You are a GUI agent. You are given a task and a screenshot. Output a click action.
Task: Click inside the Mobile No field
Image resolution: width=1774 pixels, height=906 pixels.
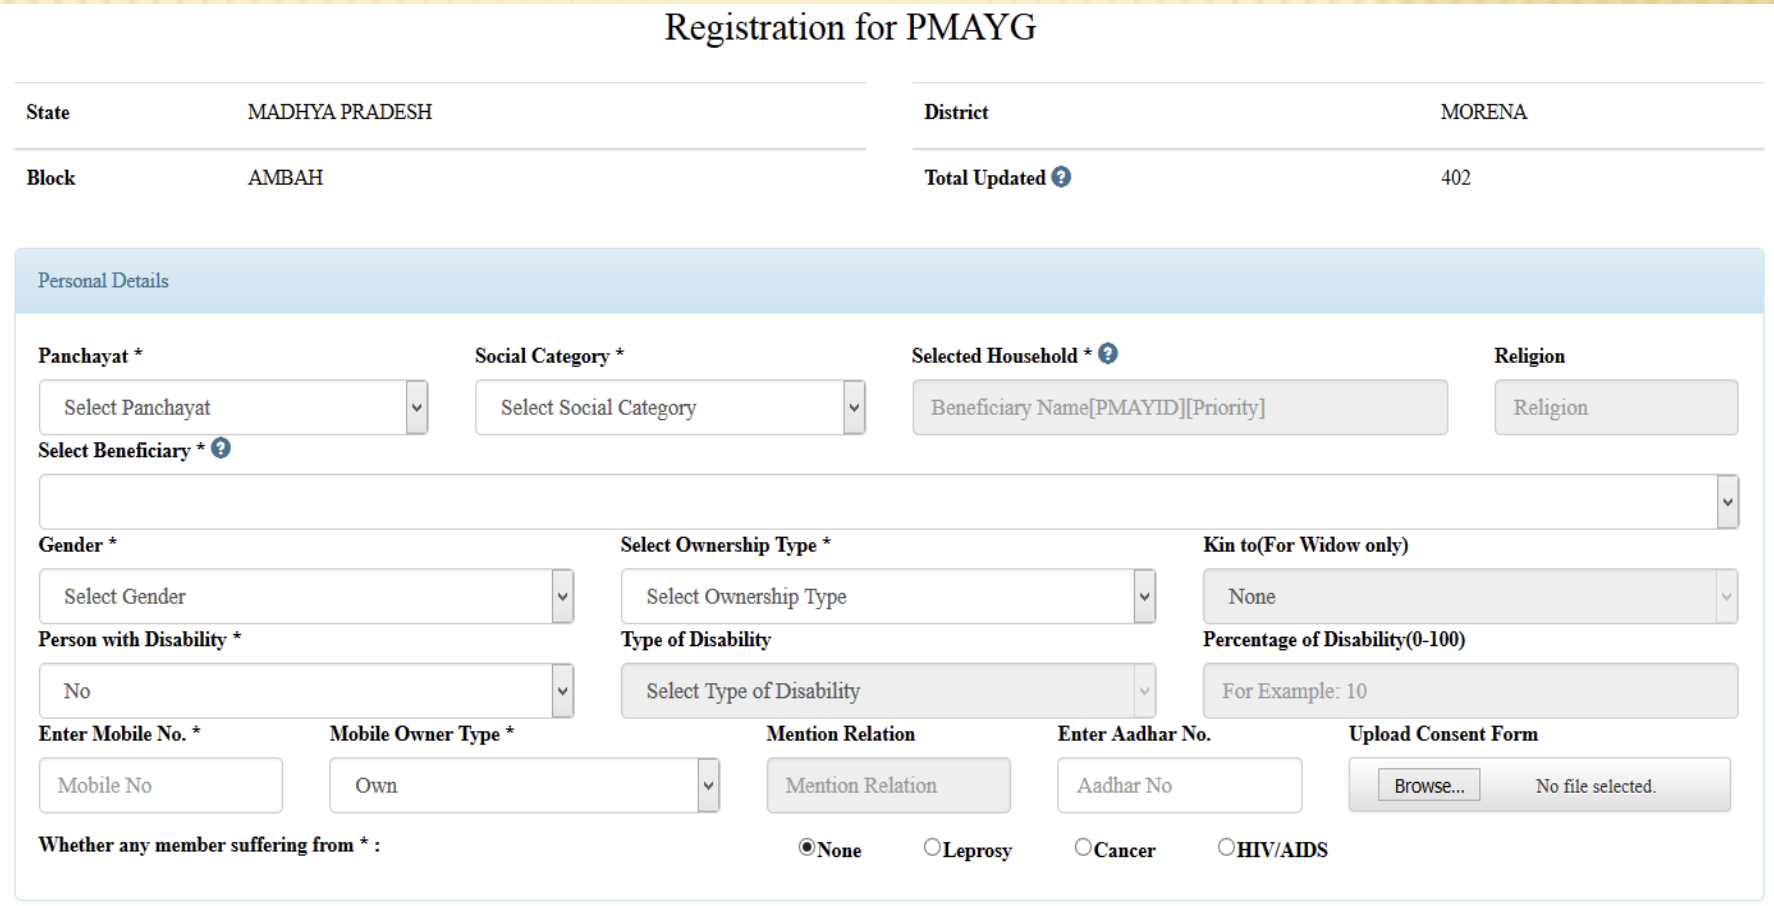(x=160, y=785)
